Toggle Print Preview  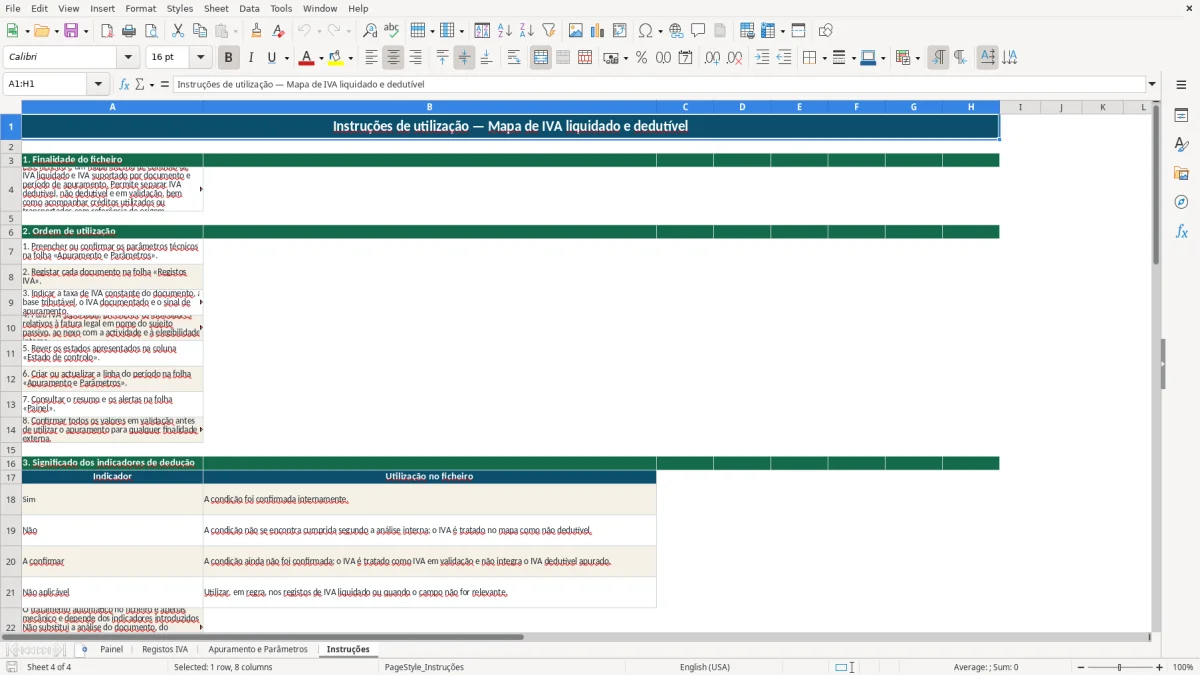(151, 31)
